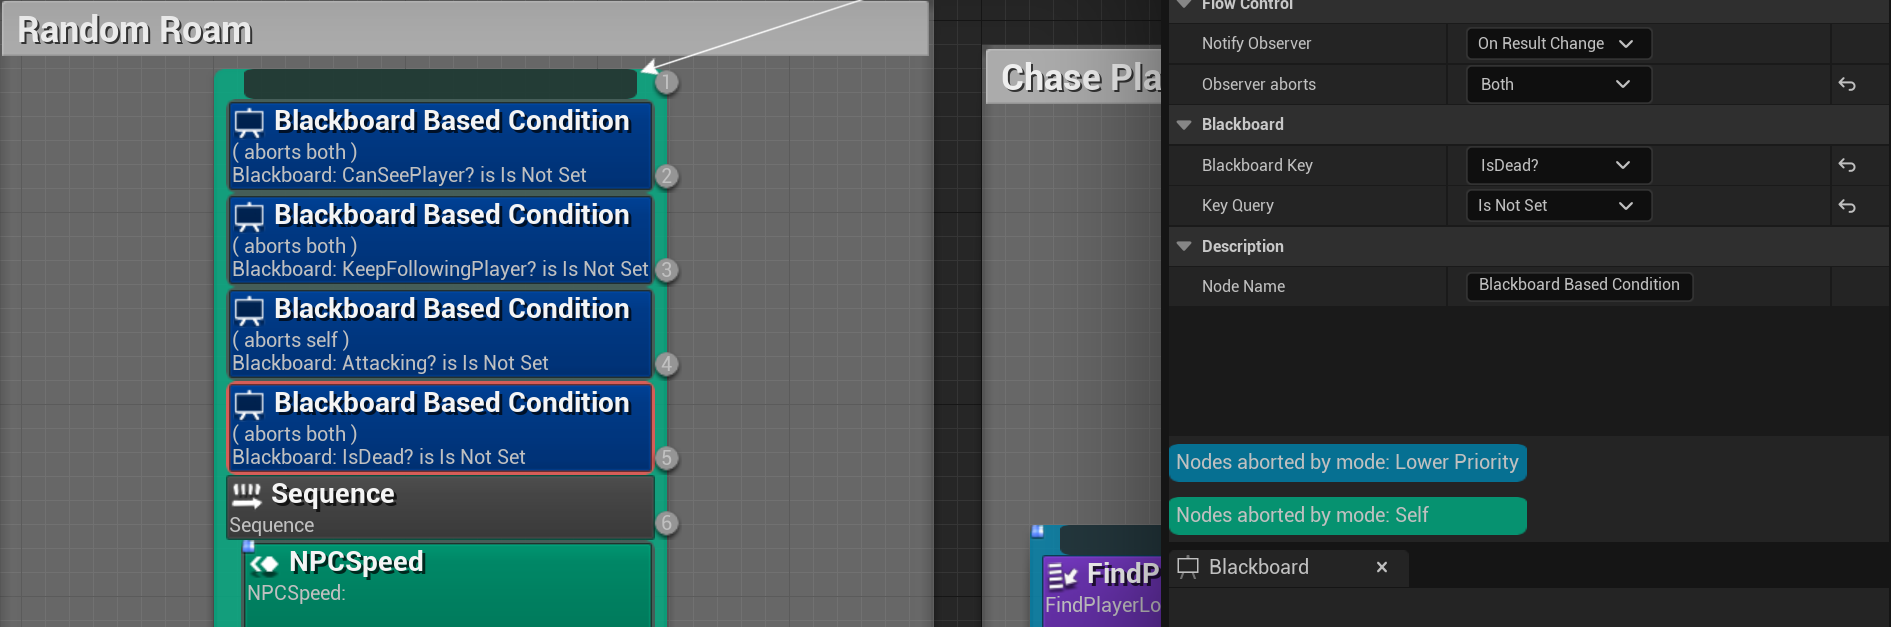Select the NPCSpeed service node
This screenshot has height=627, width=1891.
[x=448, y=585]
